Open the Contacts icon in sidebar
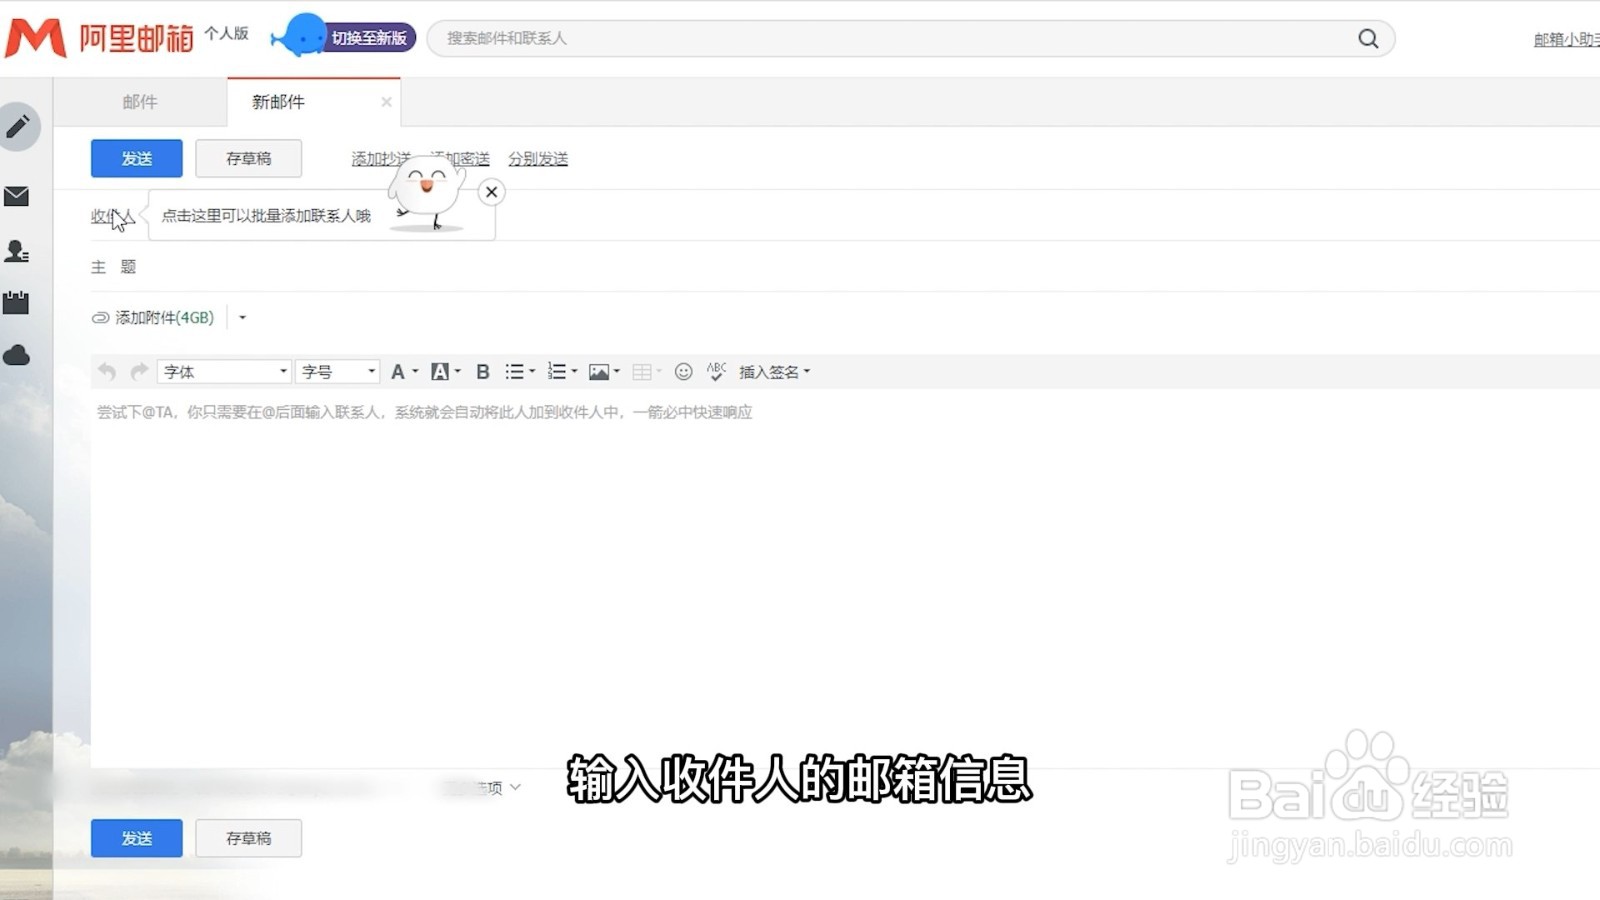The image size is (1600, 900). 18,252
